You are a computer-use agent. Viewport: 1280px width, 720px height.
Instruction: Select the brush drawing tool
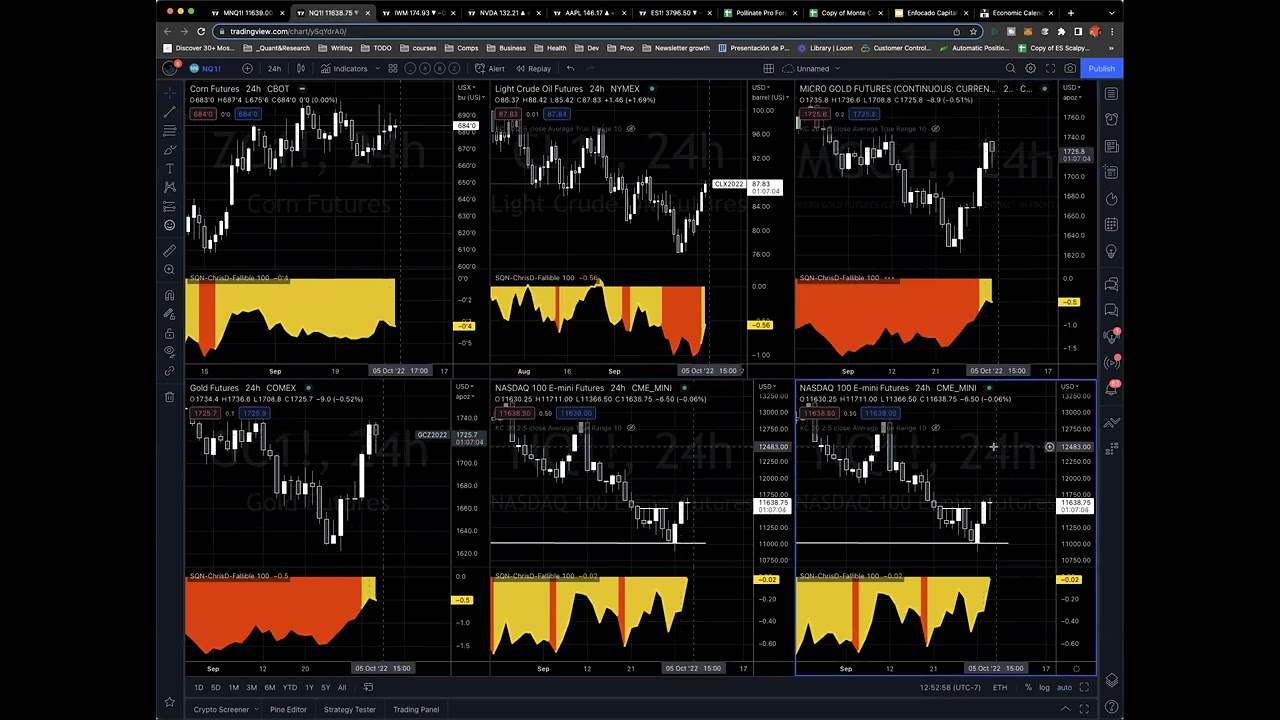[x=169, y=149]
